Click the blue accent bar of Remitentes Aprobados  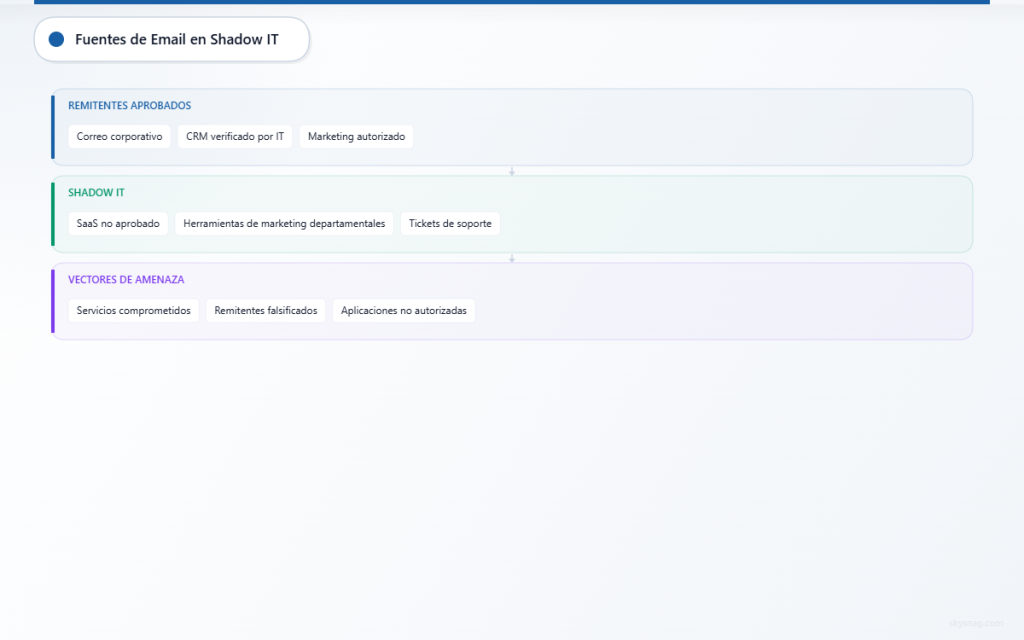coord(53,127)
